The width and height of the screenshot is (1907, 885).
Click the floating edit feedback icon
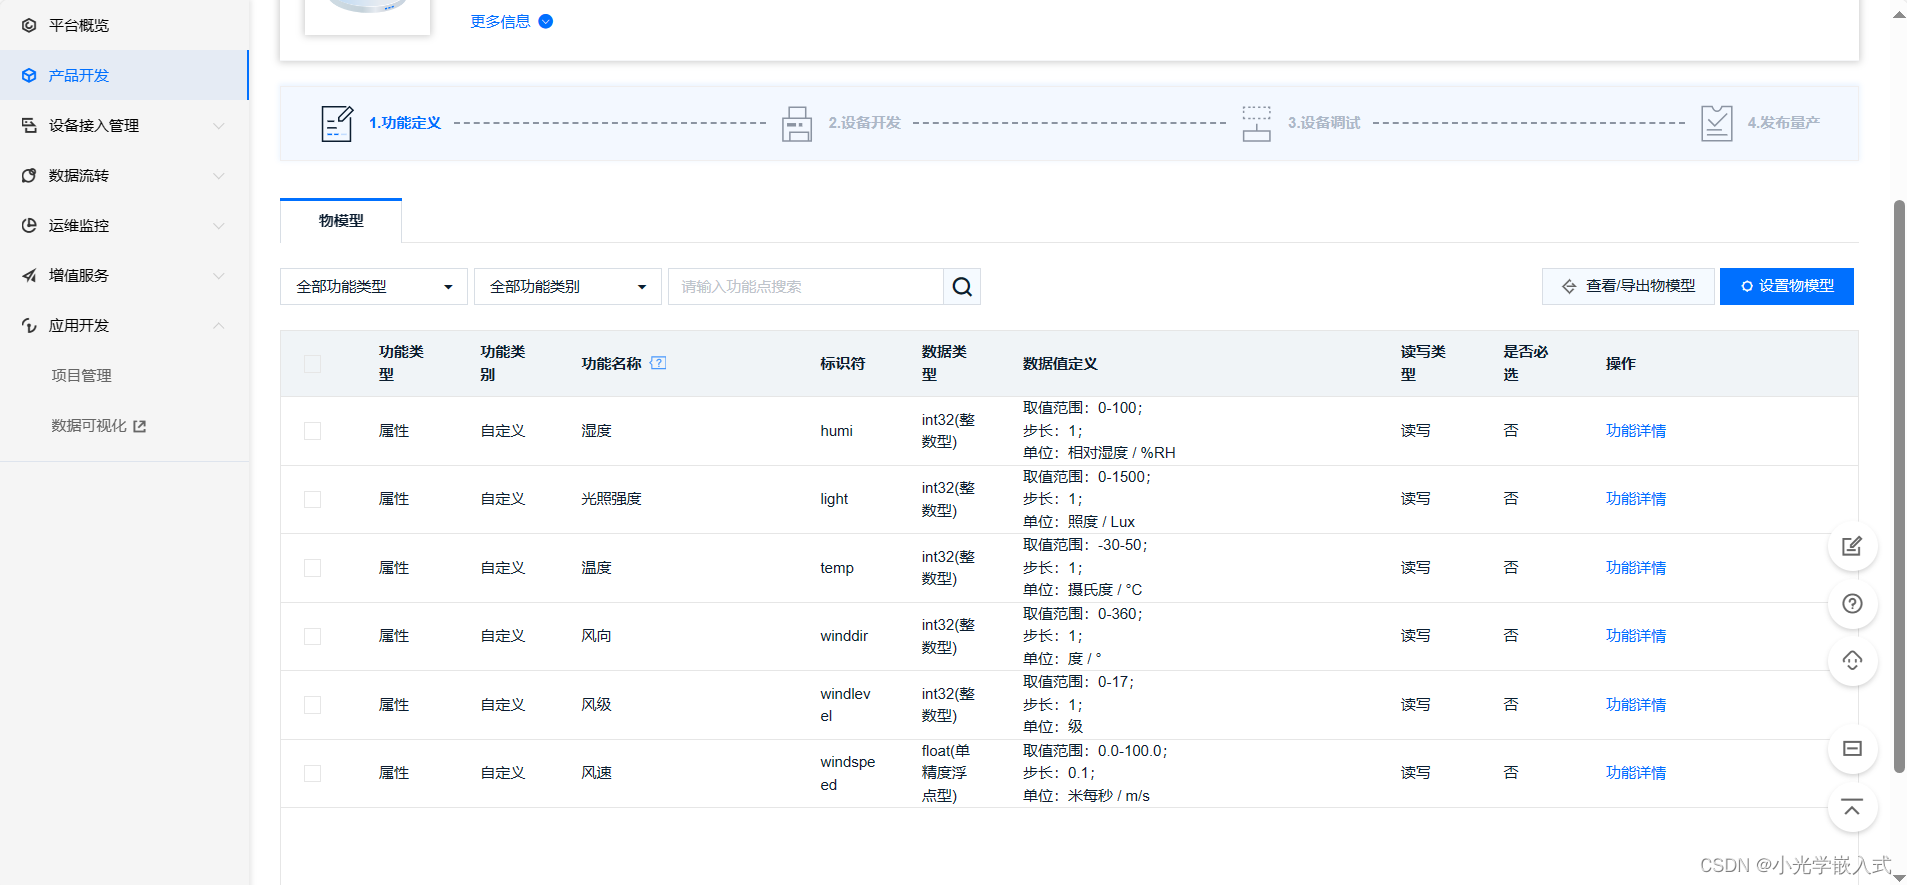tap(1852, 546)
